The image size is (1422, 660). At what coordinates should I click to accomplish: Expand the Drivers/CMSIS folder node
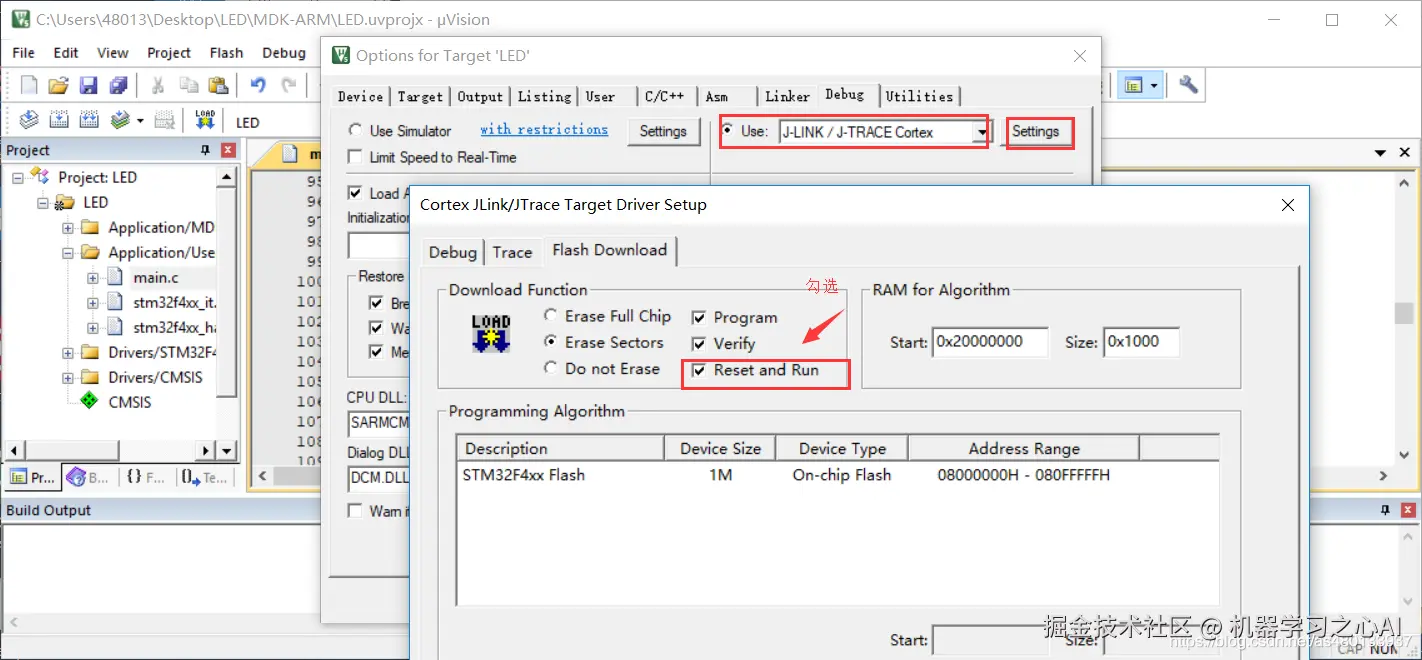point(68,377)
